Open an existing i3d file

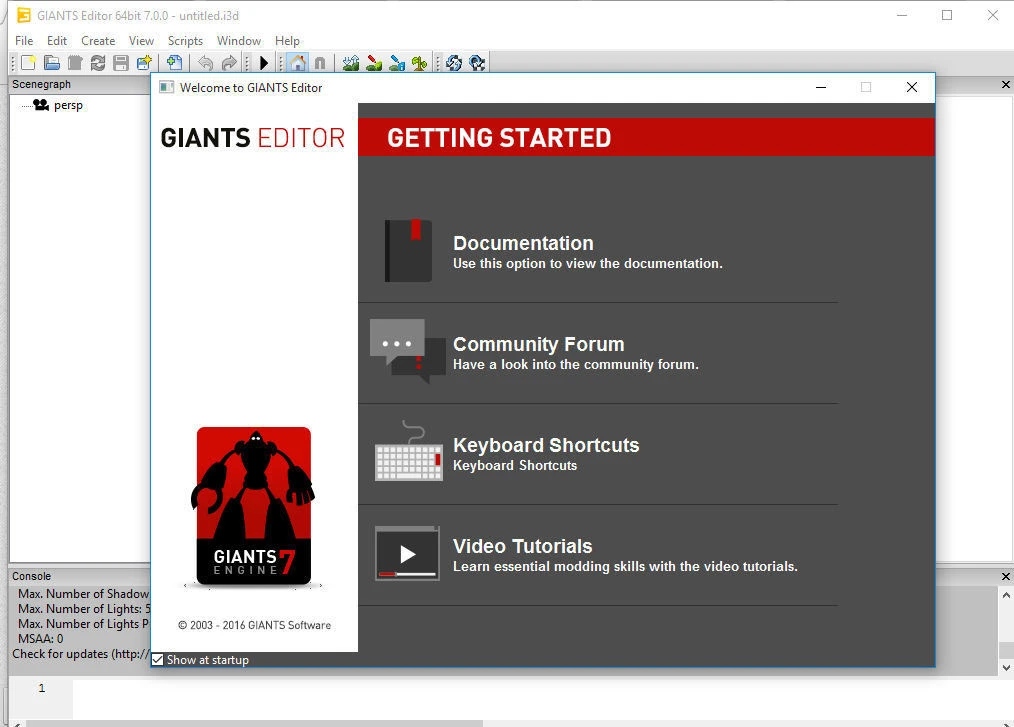tap(52, 62)
